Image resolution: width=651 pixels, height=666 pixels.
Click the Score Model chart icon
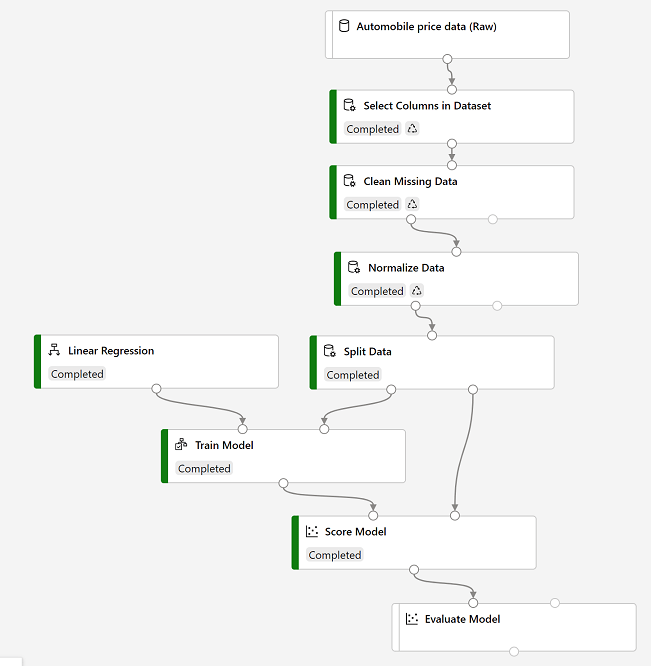pos(312,531)
